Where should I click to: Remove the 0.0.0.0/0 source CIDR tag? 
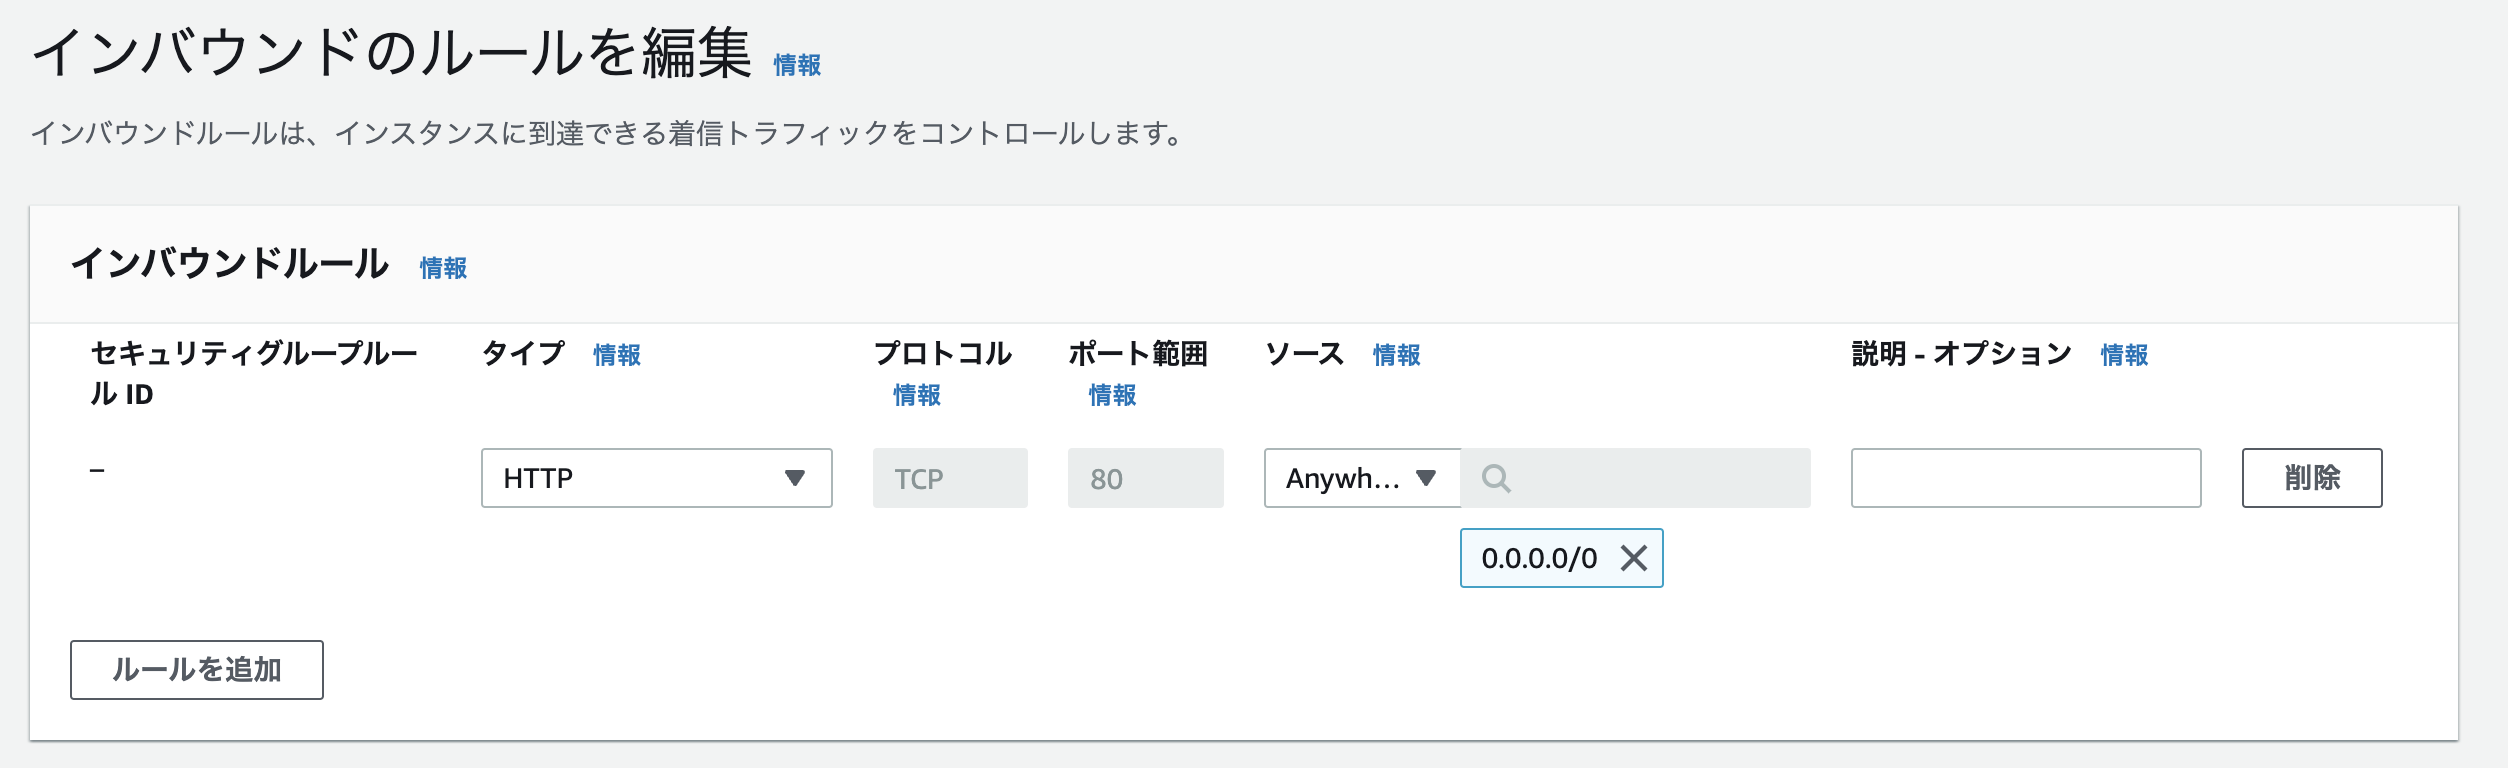tap(1633, 558)
